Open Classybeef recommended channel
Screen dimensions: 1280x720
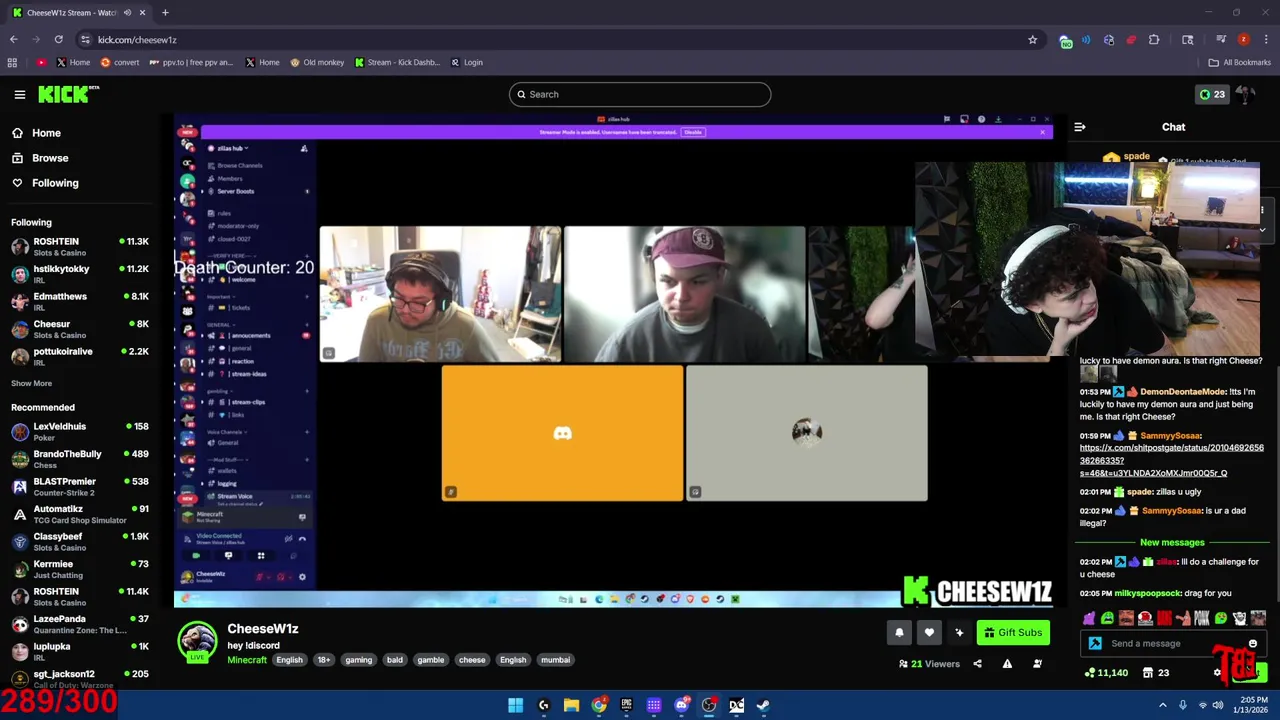[80, 541]
